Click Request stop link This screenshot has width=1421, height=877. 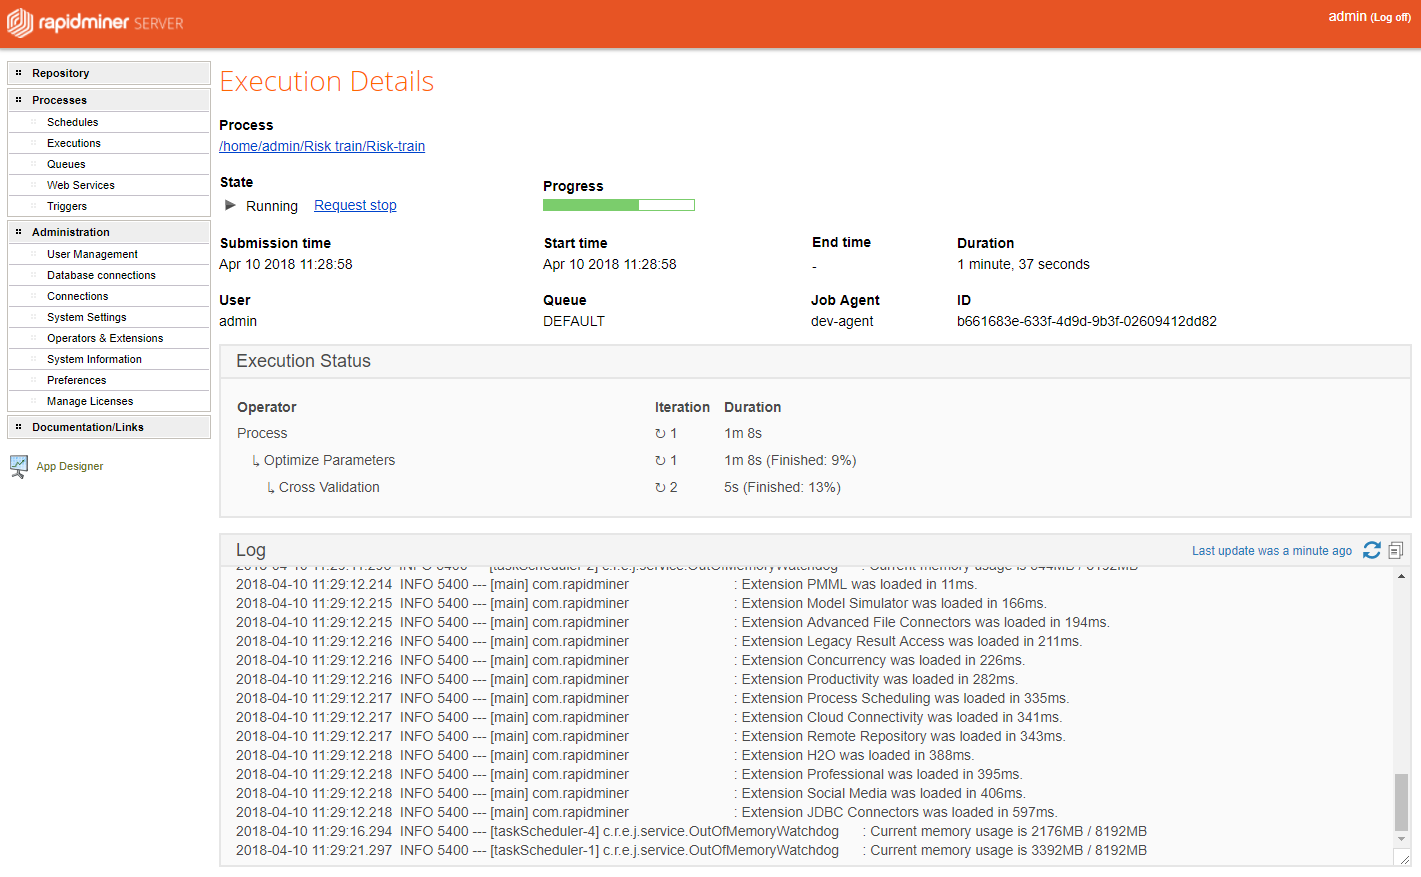click(x=355, y=205)
